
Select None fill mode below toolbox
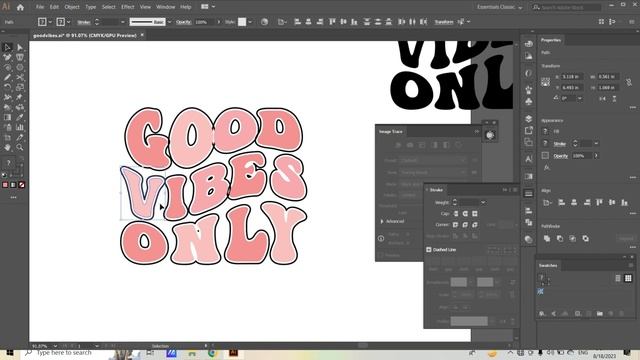pos(22,185)
